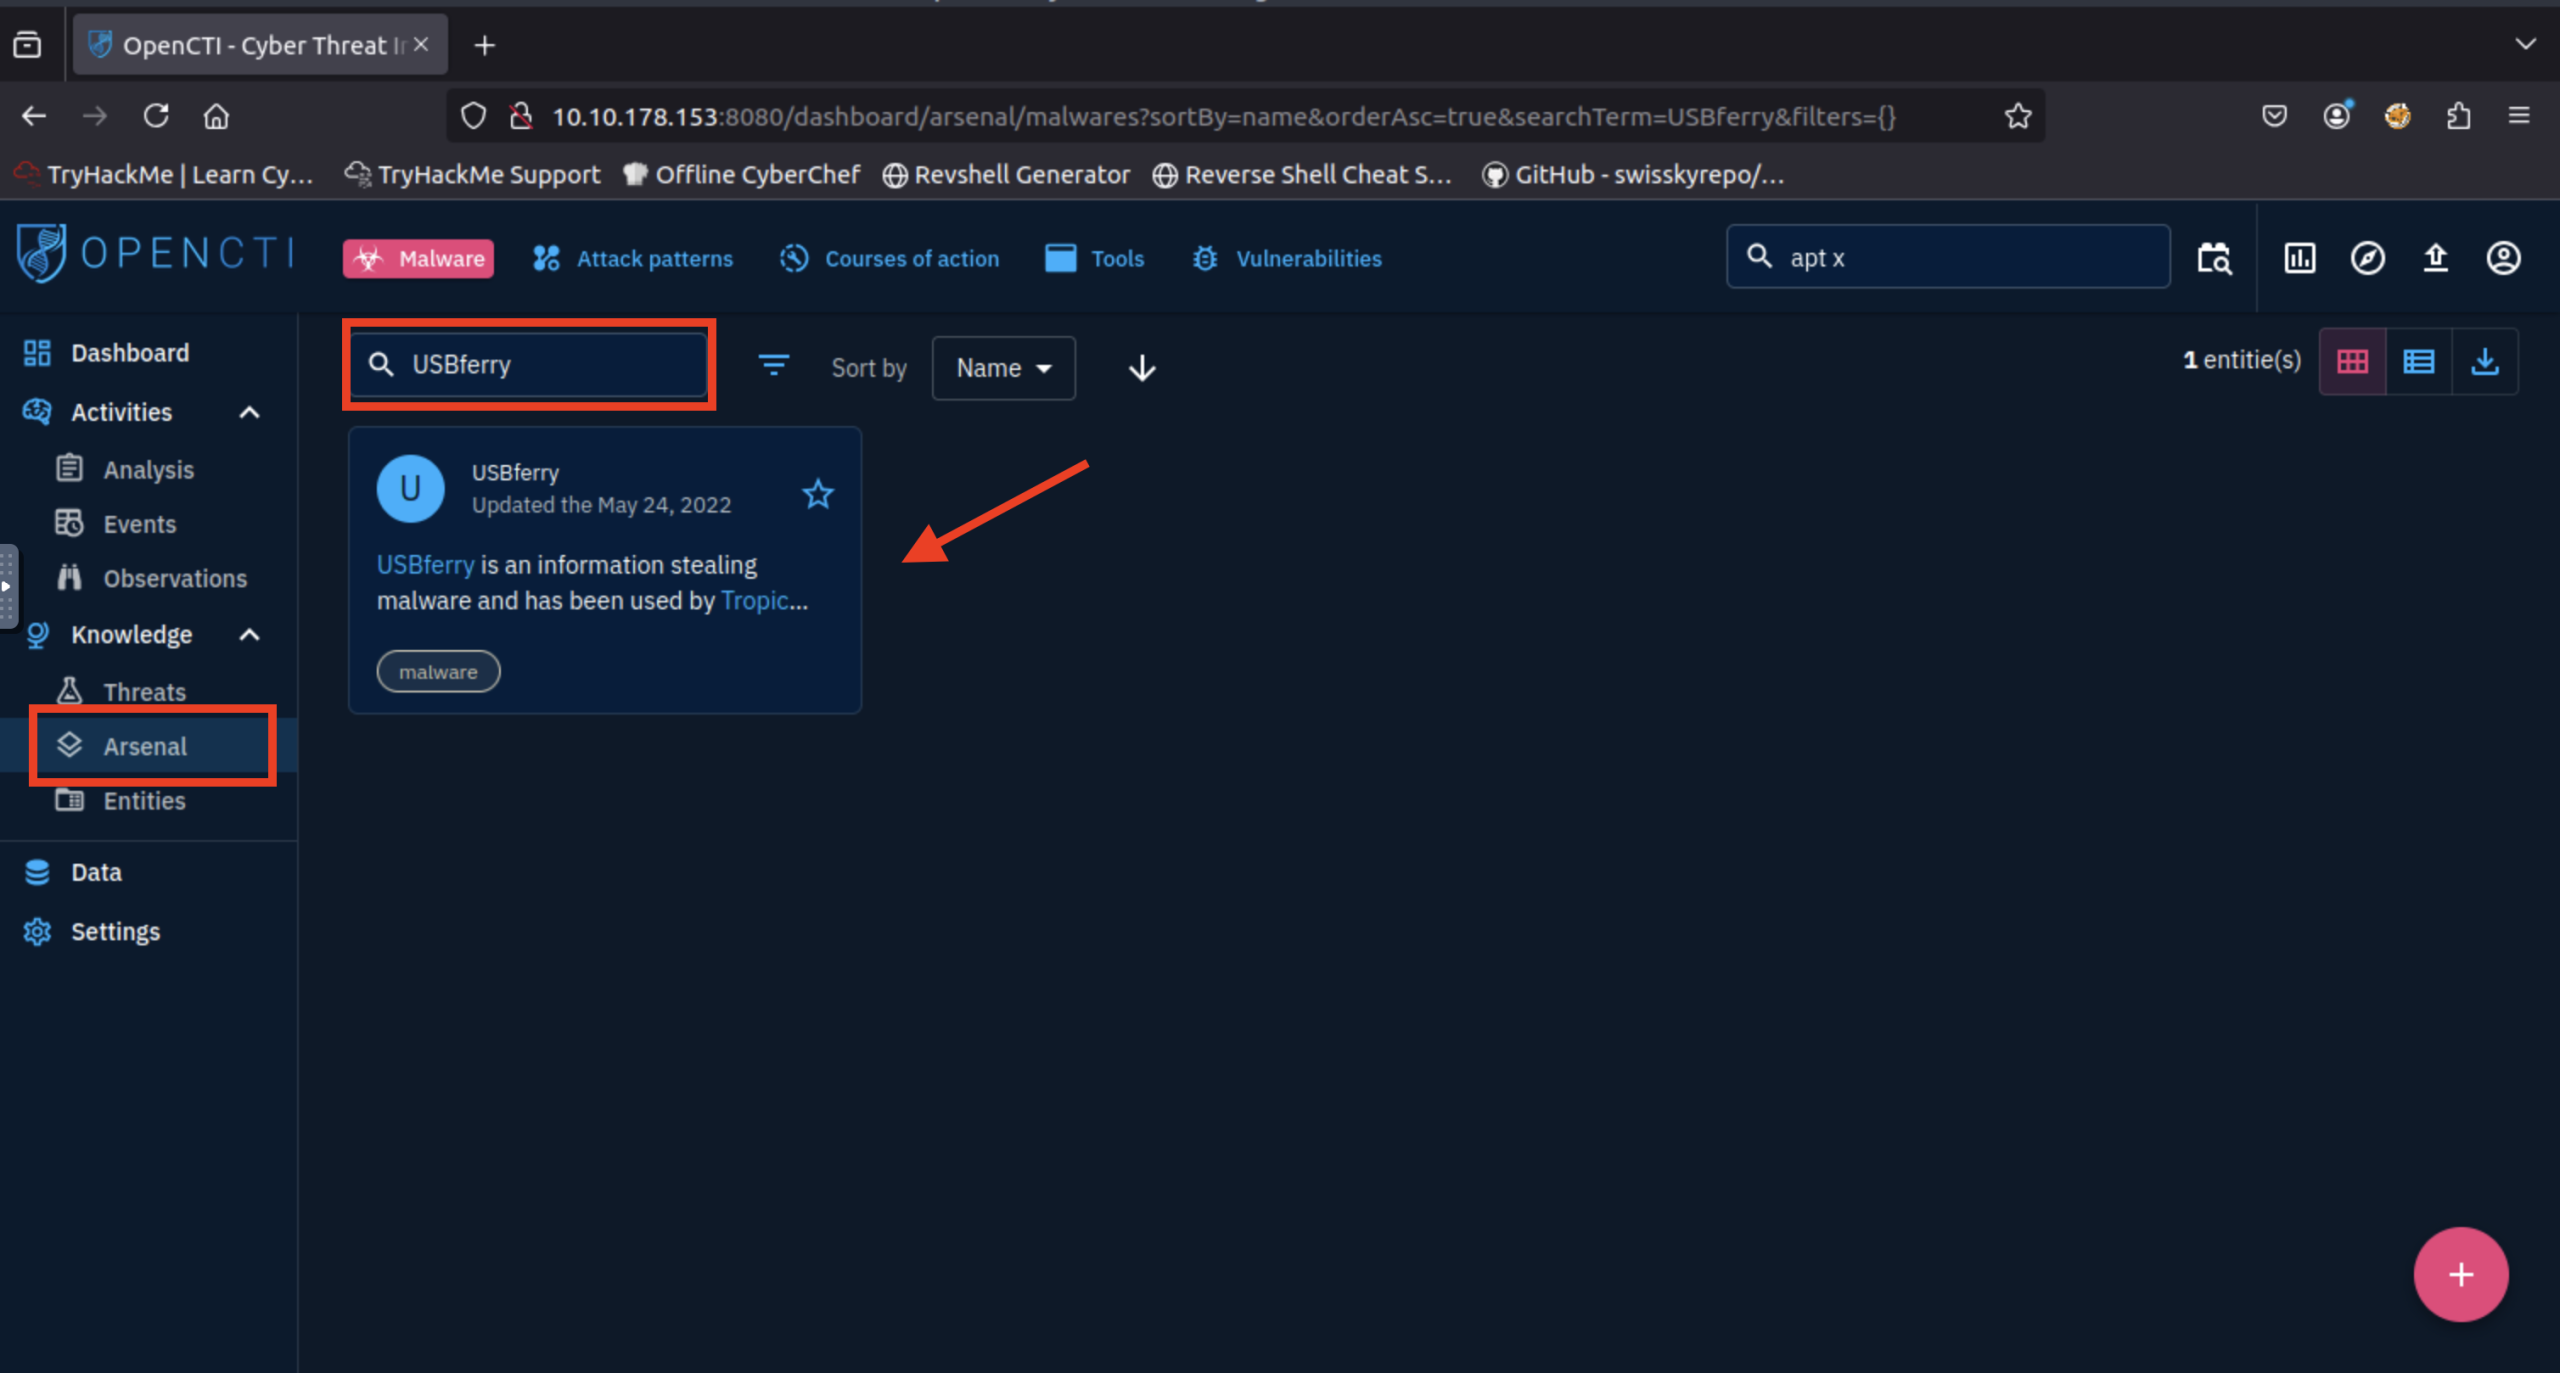Open a new browser tab
2560x1373 pixels.
[485, 45]
